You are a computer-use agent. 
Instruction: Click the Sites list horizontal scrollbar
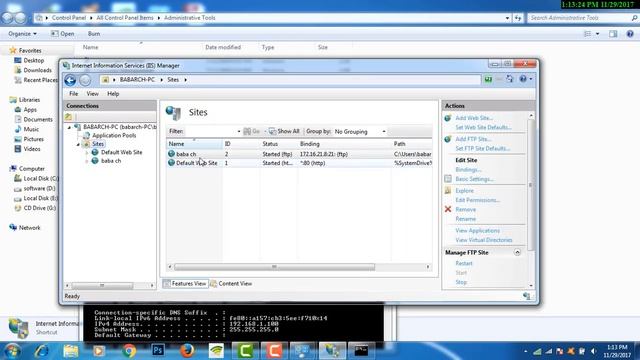(x=274, y=267)
